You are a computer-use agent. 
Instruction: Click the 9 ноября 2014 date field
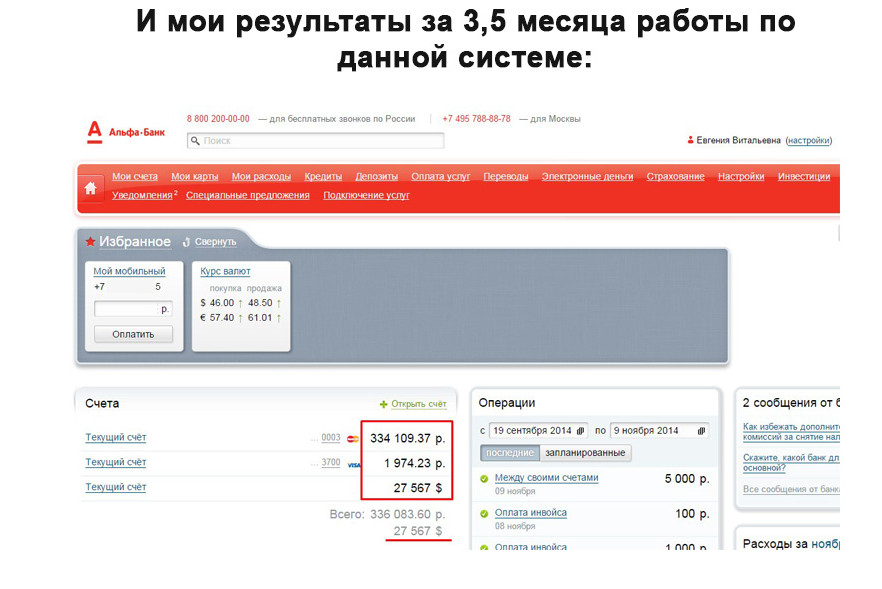click(659, 431)
